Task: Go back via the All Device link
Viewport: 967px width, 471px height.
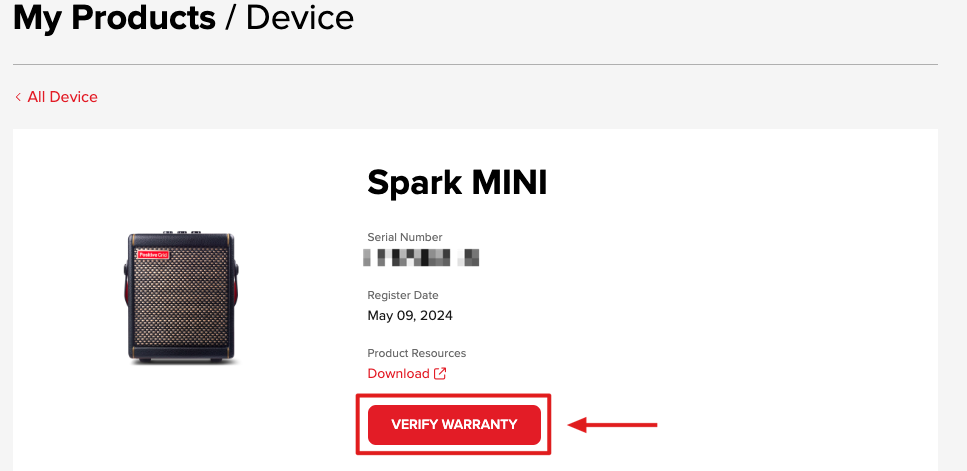Action: [62, 97]
